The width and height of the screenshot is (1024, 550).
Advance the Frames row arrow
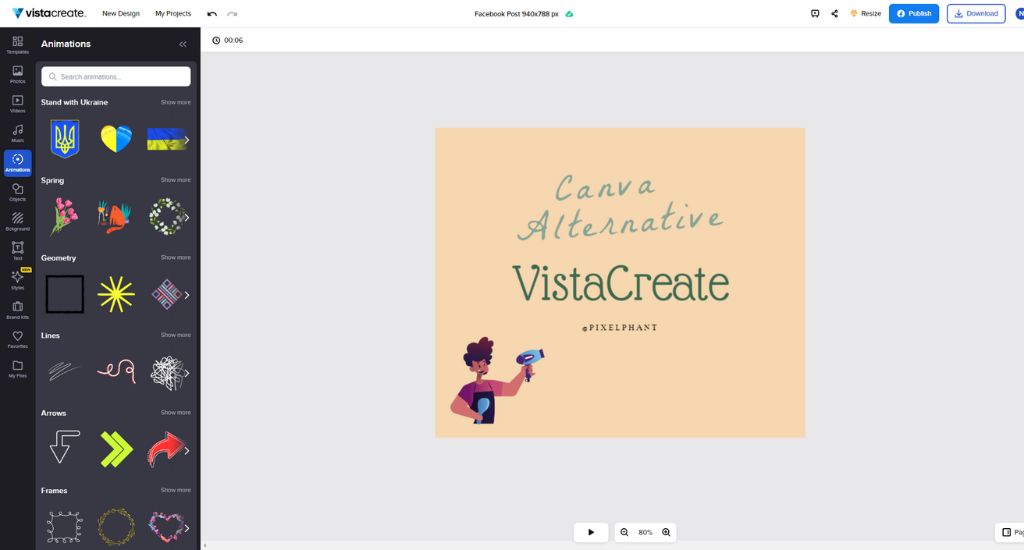click(x=187, y=528)
